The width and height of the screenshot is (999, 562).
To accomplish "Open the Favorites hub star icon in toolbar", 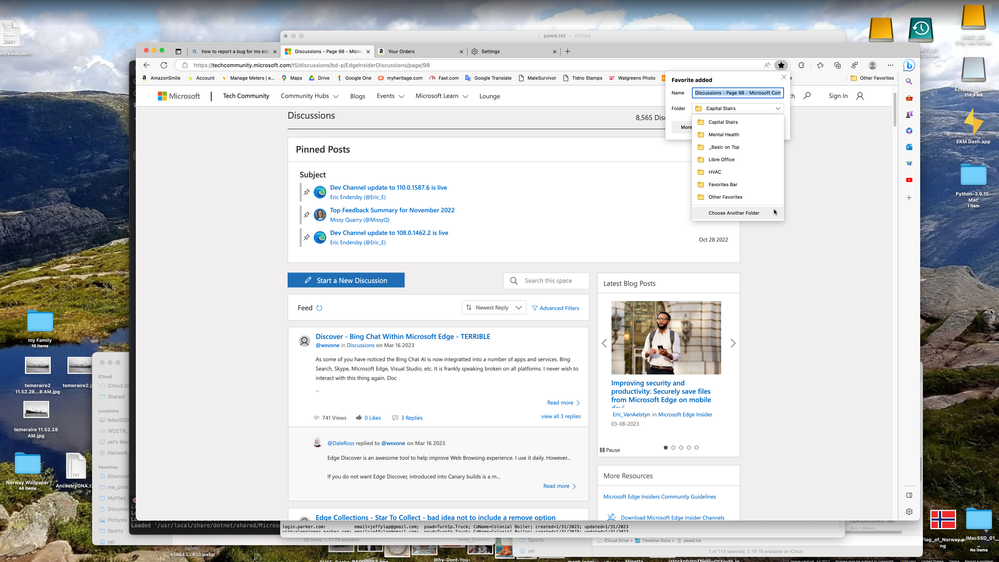I will 820,65.
